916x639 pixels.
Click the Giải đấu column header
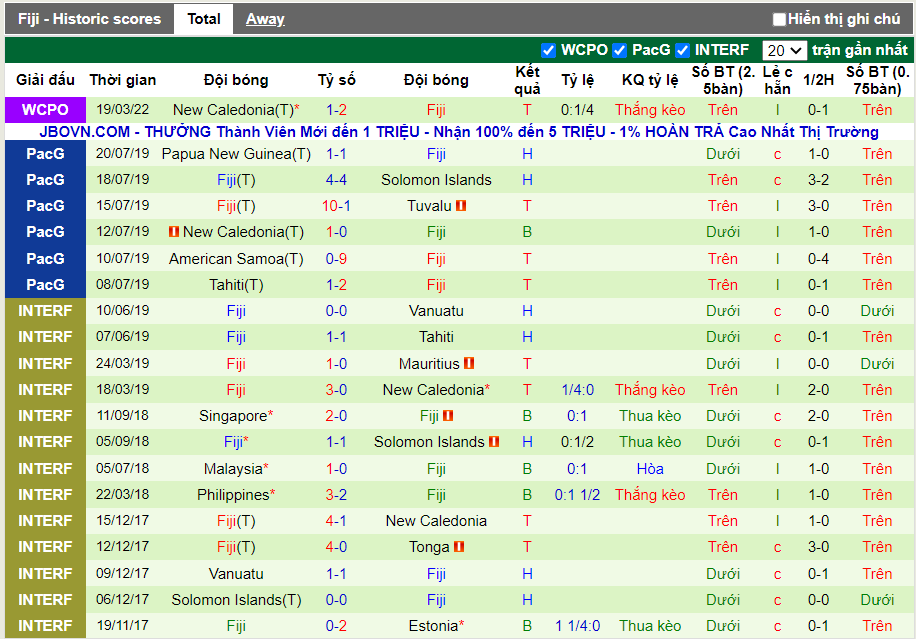[x=45, y=80]
